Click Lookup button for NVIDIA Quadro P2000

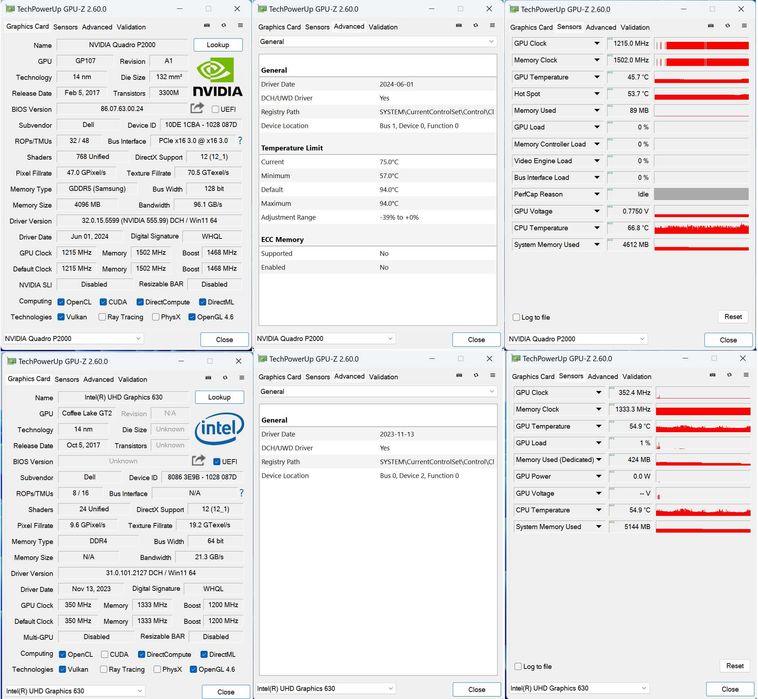218,45
